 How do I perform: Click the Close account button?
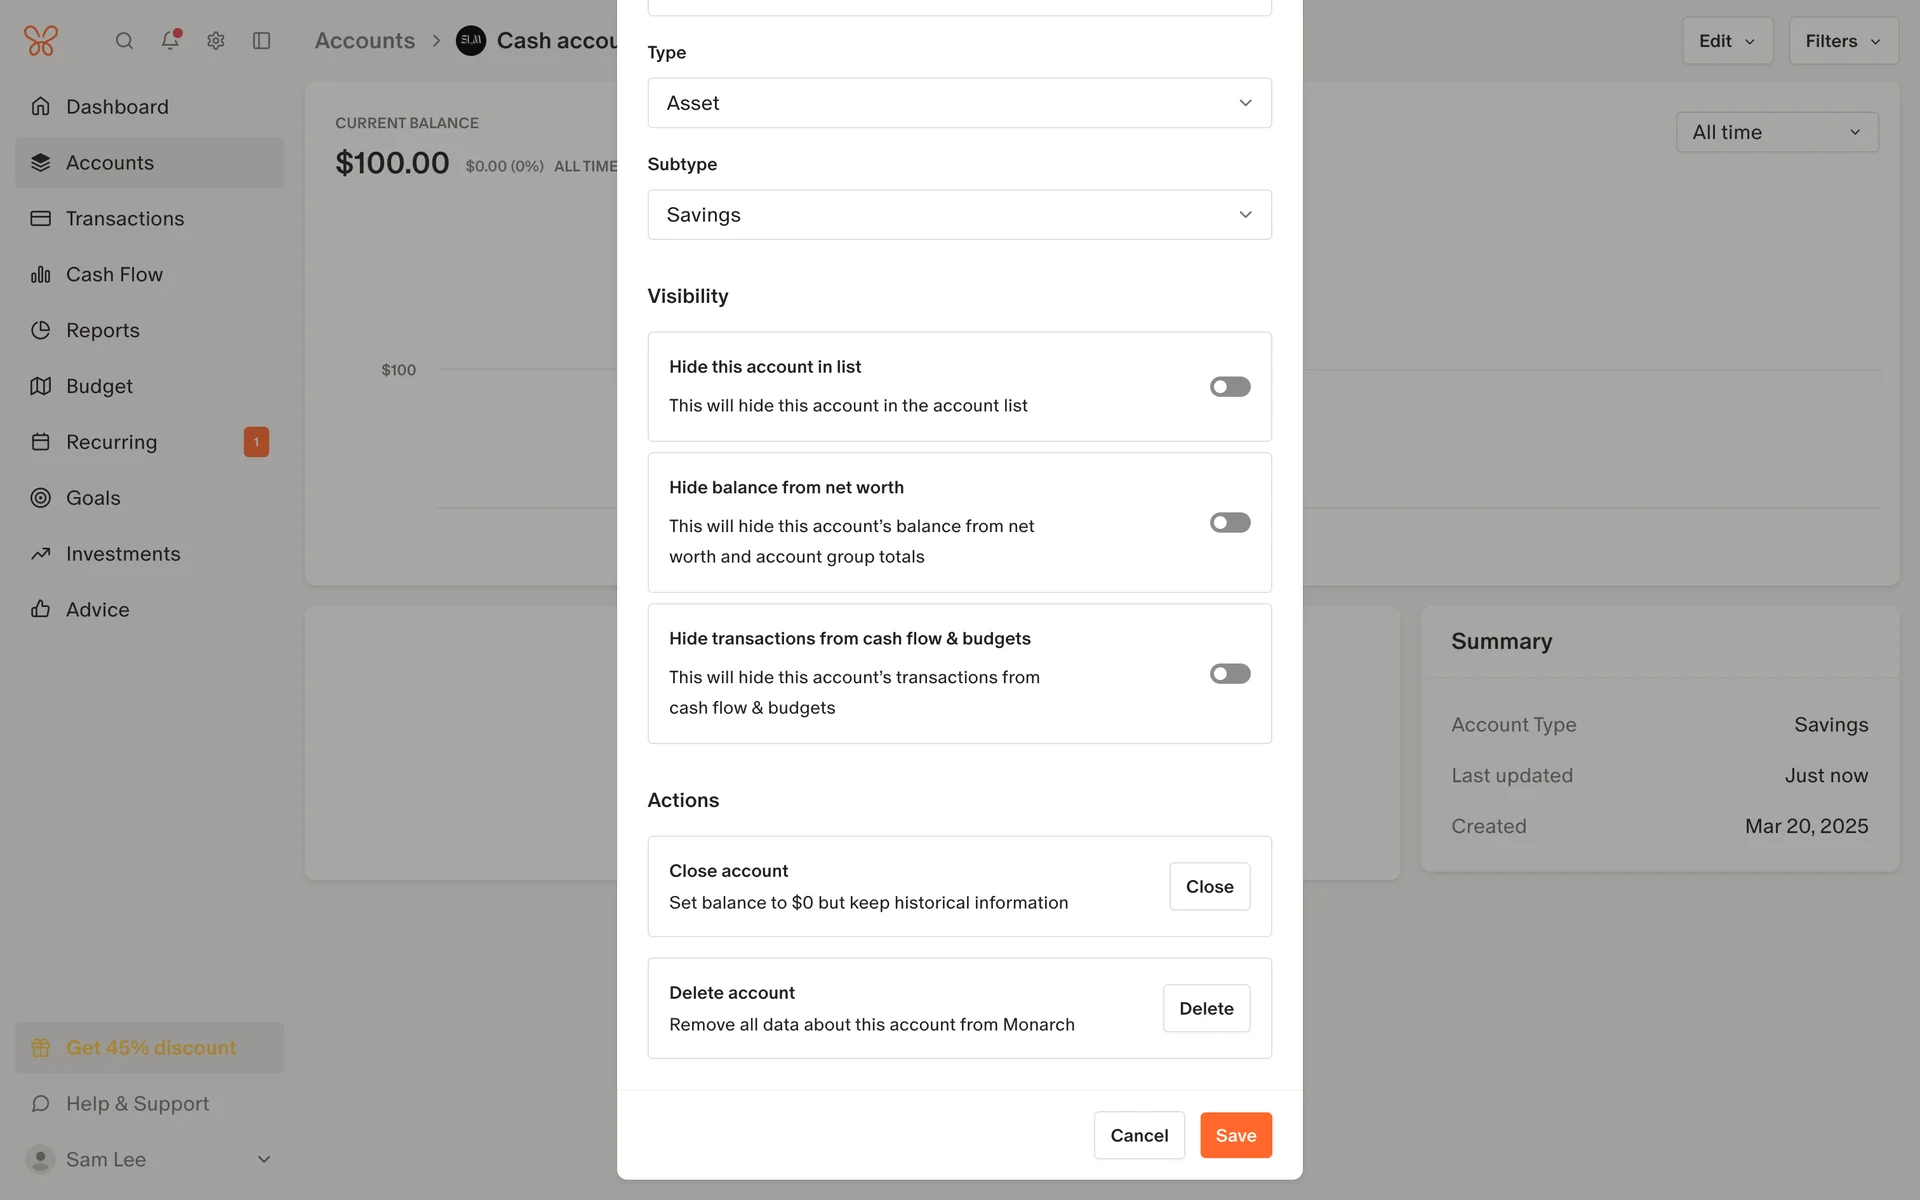click(x=1209, y=887)
